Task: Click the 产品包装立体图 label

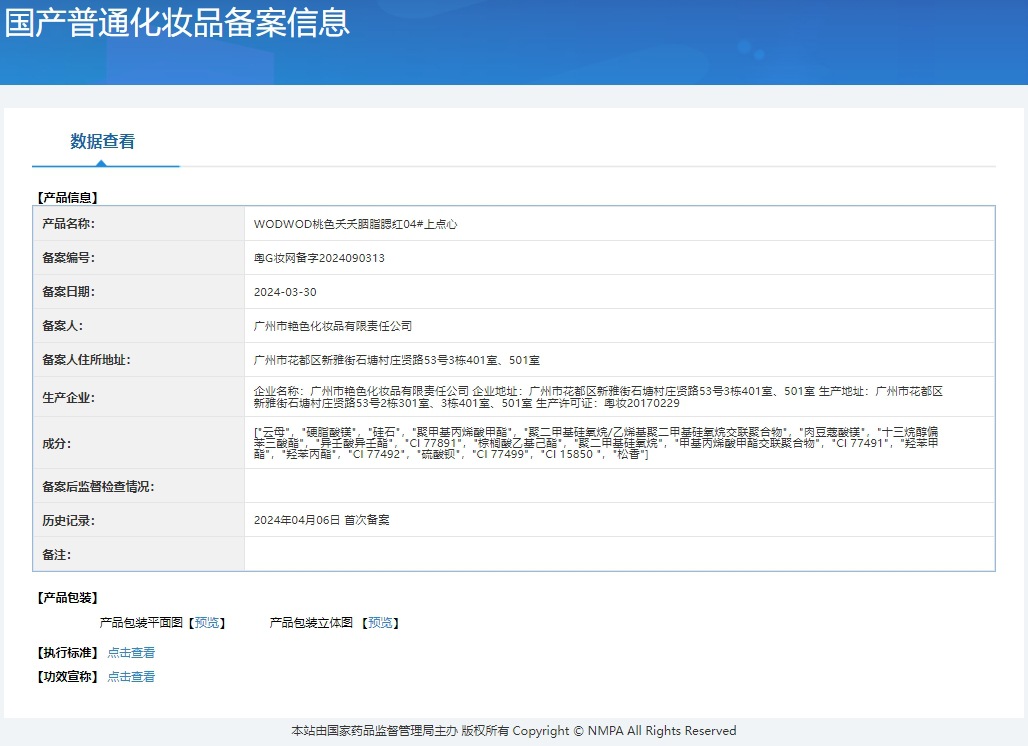Action: tap(311, 623)
